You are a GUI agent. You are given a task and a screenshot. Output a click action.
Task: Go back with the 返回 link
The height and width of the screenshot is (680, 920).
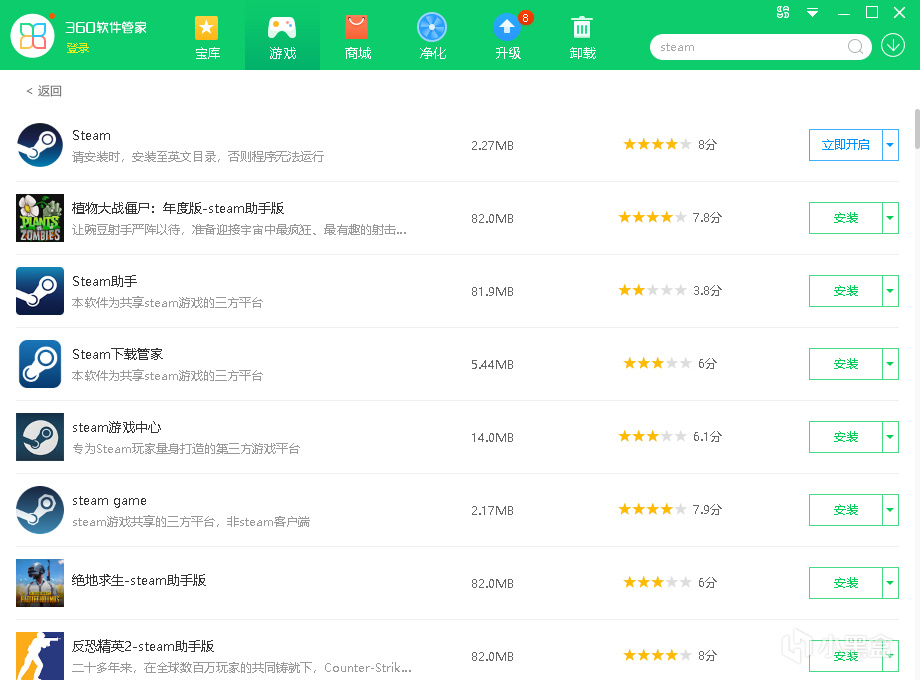click(x=44, y=91)
